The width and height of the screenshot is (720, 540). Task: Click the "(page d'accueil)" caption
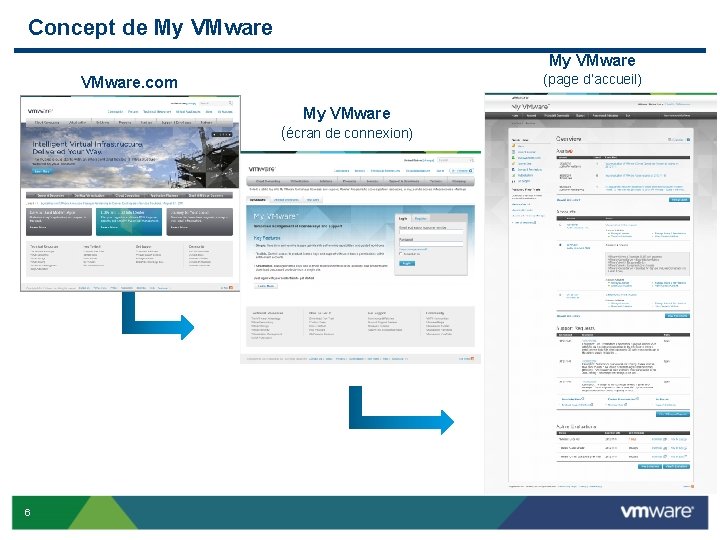click(592, 79)
